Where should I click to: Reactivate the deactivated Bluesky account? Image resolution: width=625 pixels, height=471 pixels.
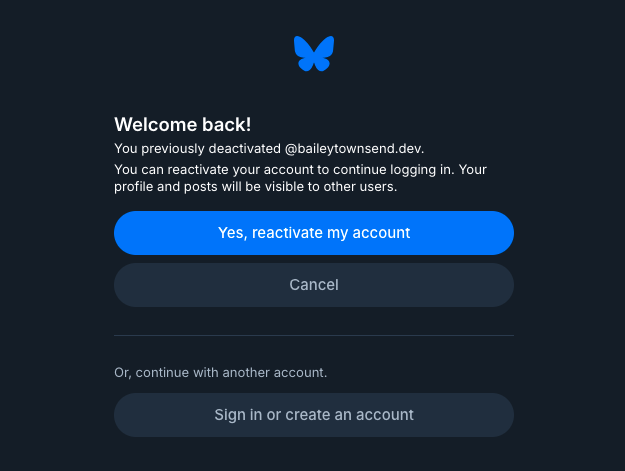313,233
